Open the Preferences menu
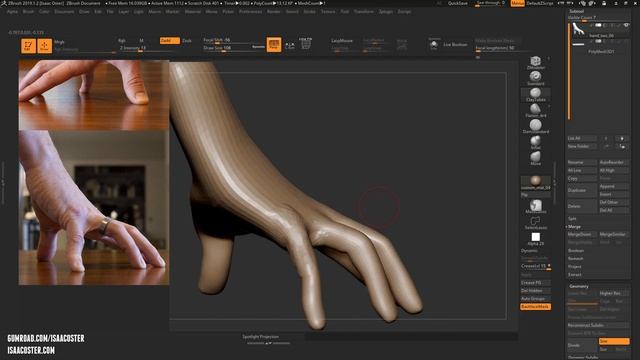Viewport: 640px width, 360px height. pyautogui.click(x=250, y=11)
